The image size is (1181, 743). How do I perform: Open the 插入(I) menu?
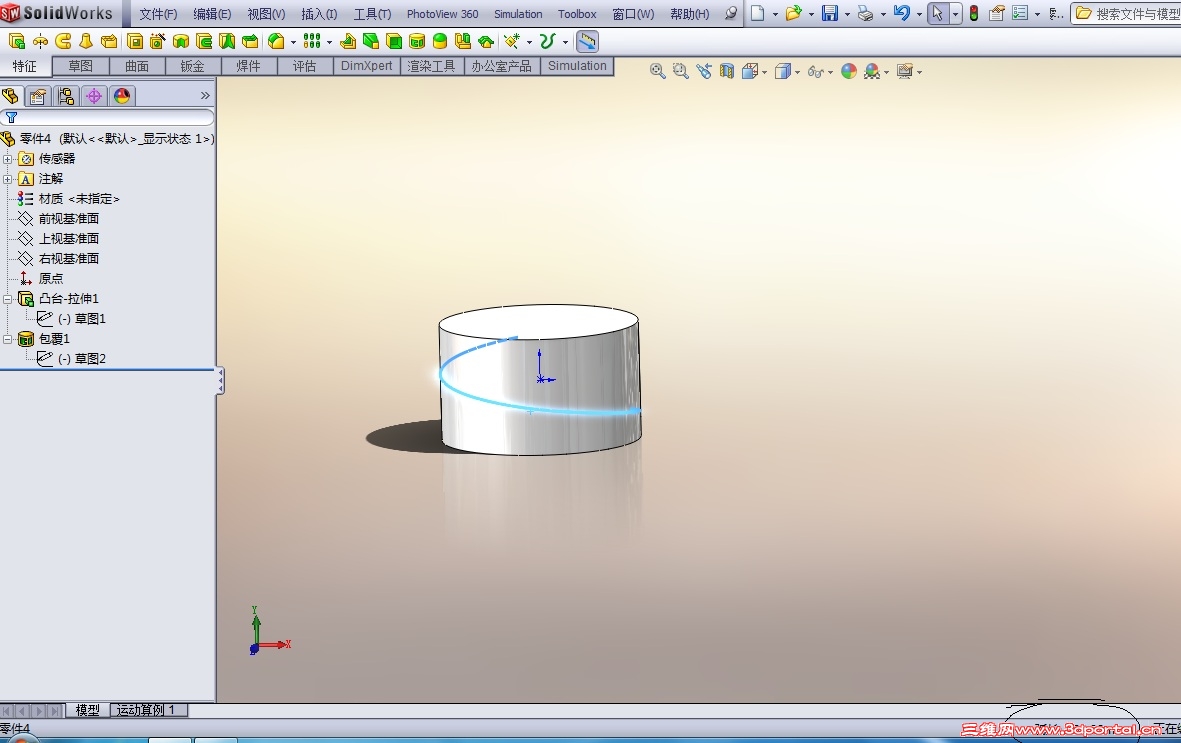(x=319, y=14)
